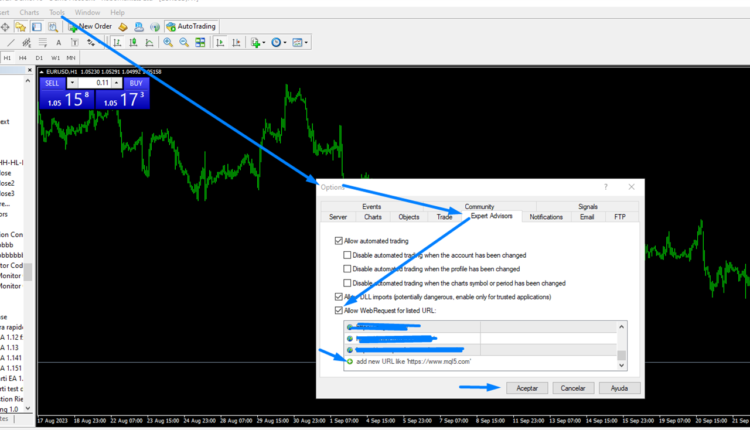Open the templates dropdown in toolbar

pos(307,43)
